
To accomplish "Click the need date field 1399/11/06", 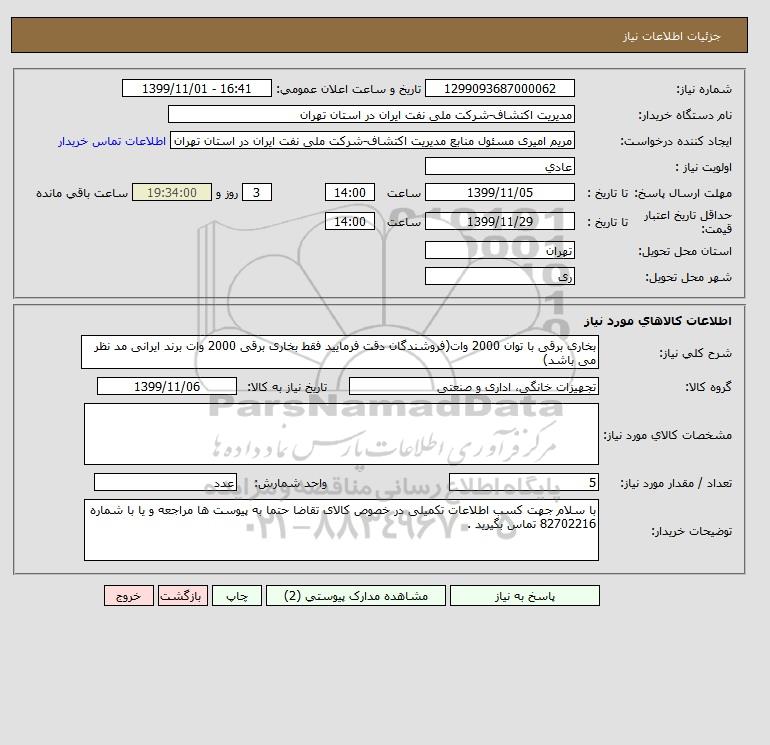I will (x=167, y=386).
